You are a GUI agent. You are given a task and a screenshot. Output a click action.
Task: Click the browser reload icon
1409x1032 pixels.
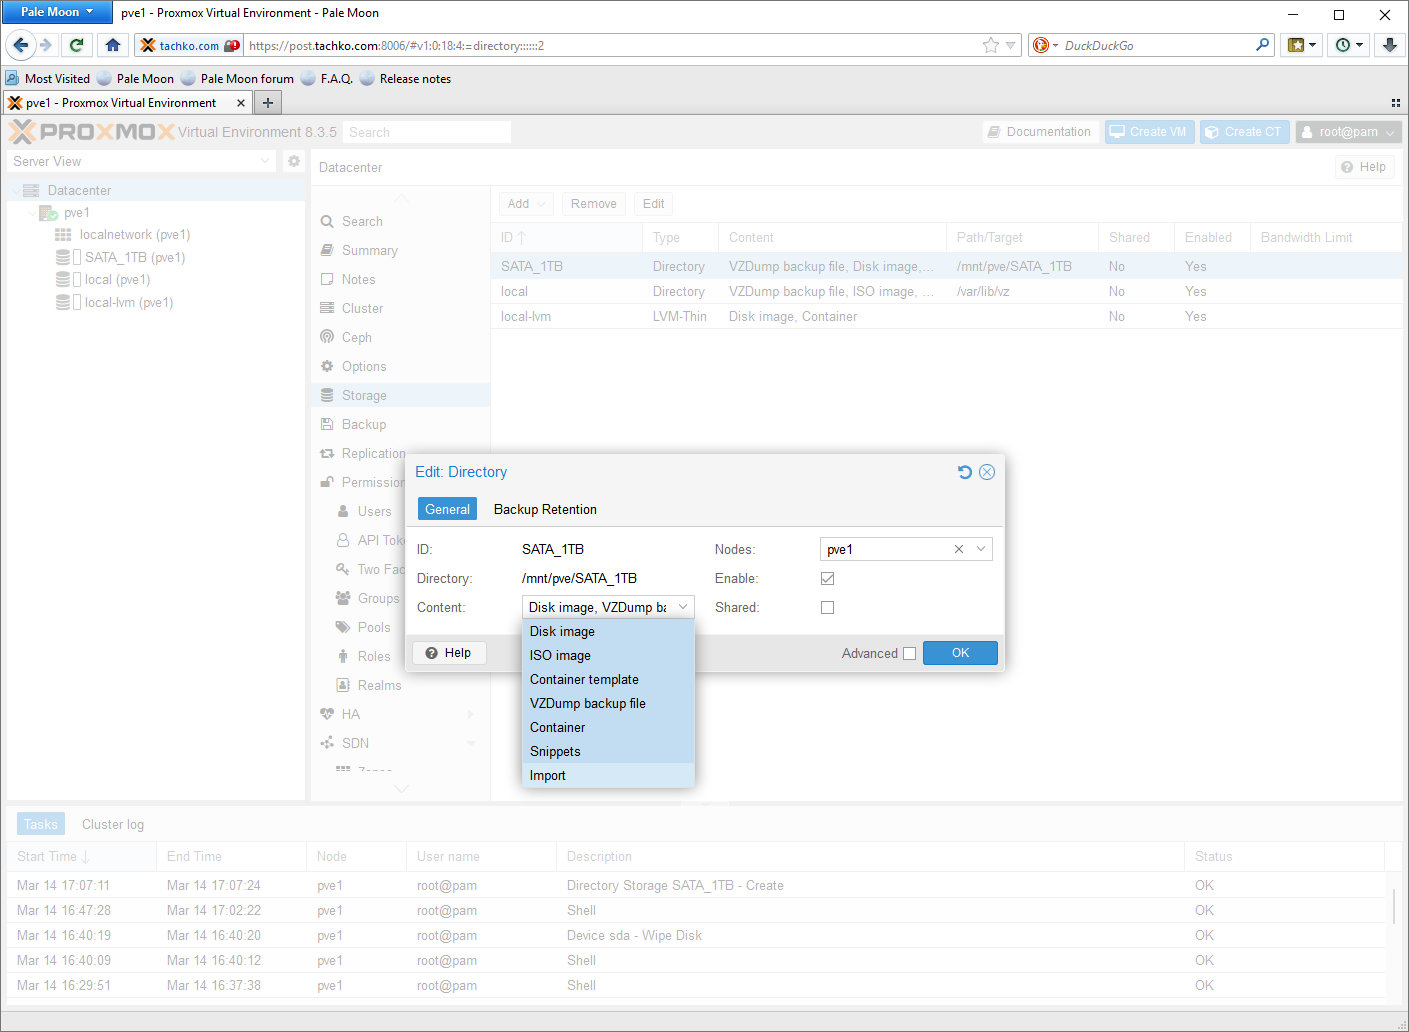point(76,45)
